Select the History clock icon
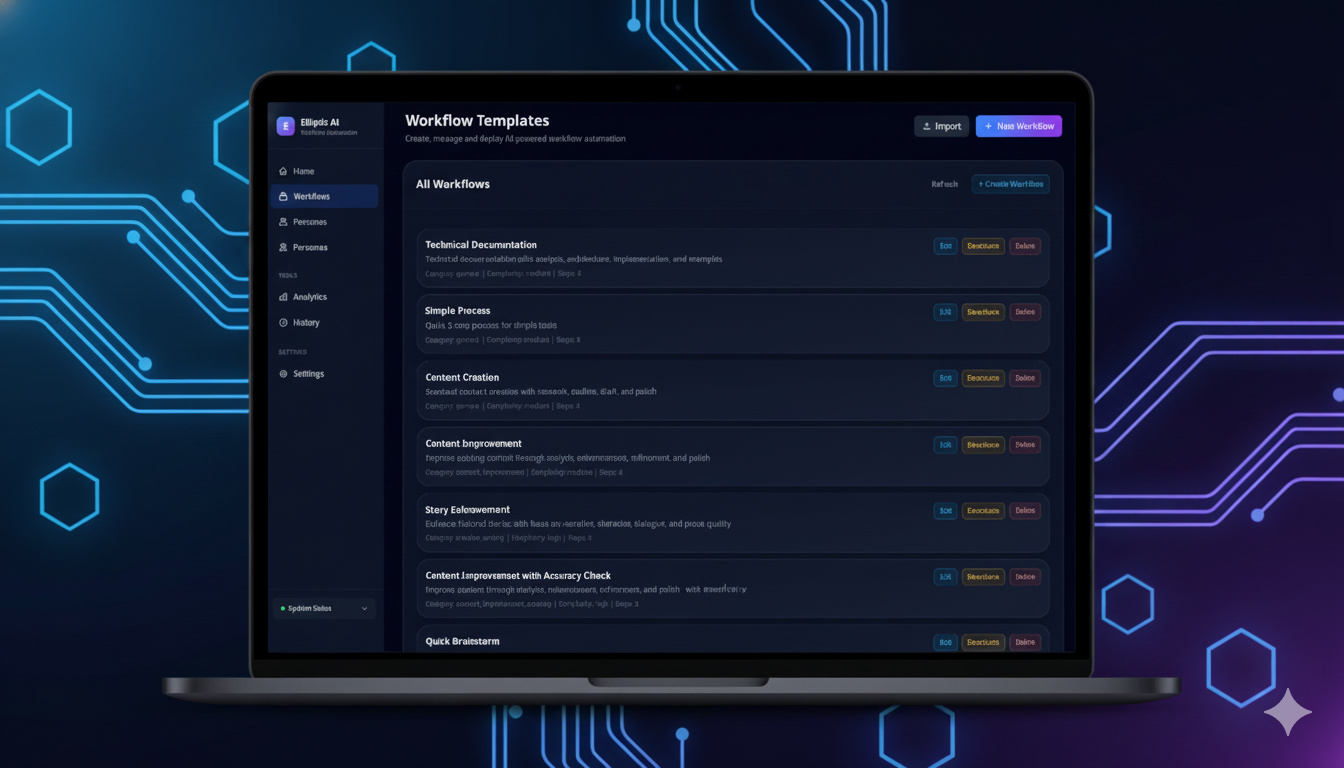 [x=283, y=322]
